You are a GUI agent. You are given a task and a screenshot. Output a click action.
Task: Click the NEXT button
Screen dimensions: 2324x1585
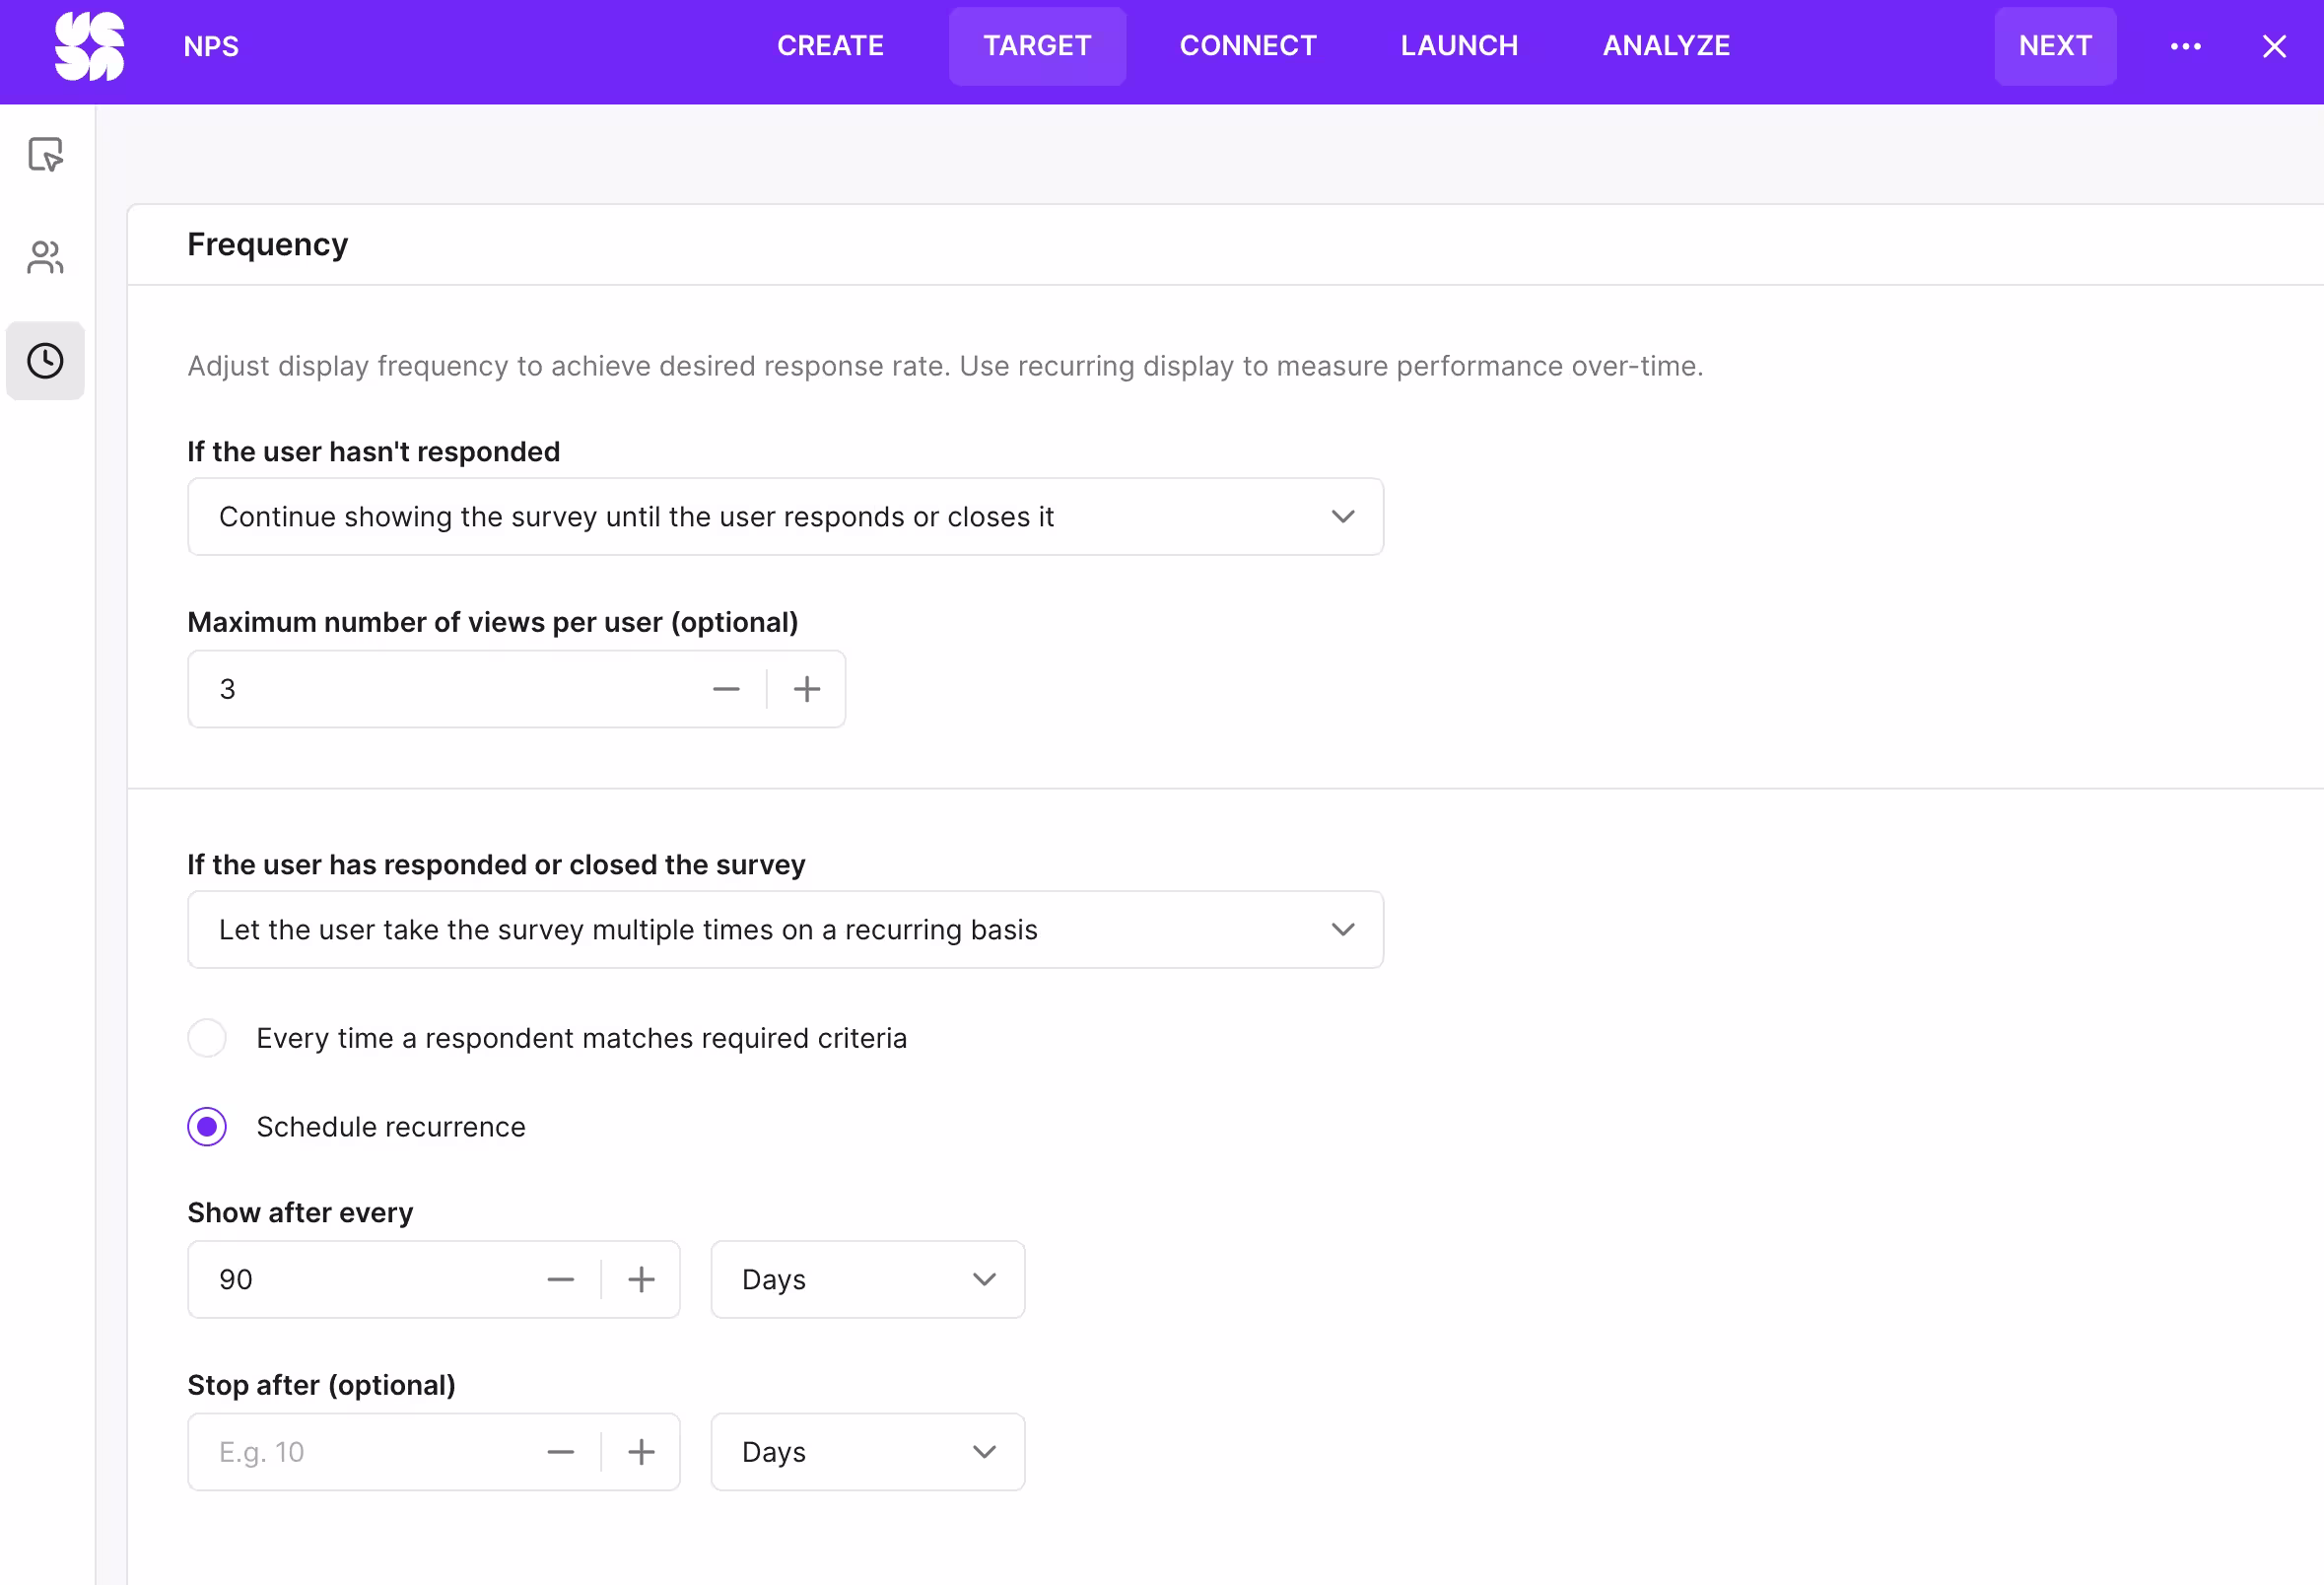tap(2054, 46)
